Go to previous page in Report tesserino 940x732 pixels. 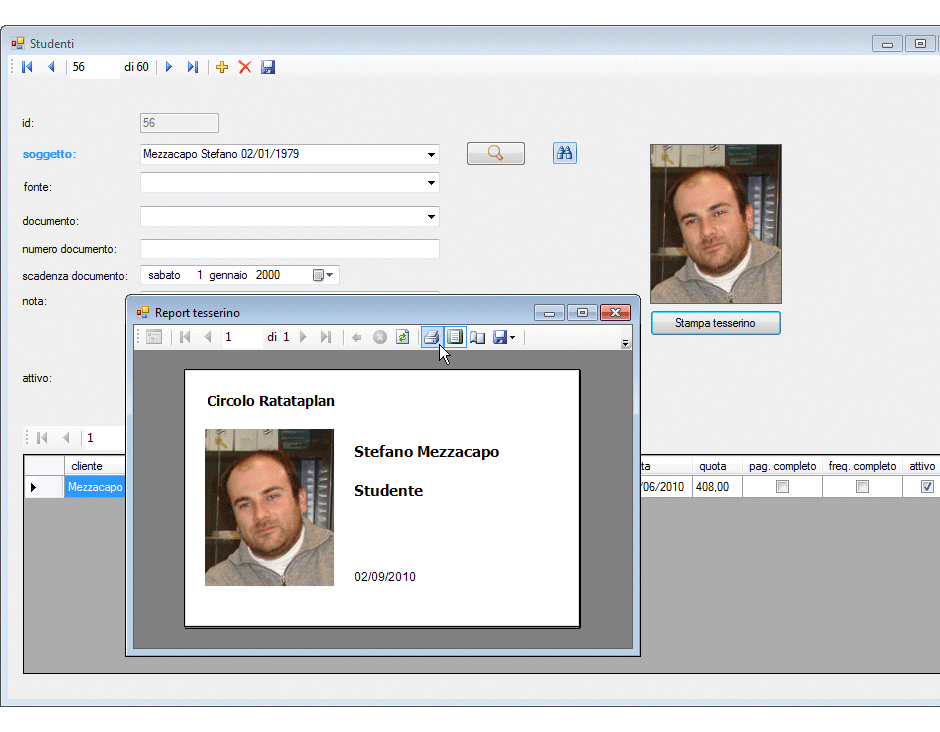[208, 338]
